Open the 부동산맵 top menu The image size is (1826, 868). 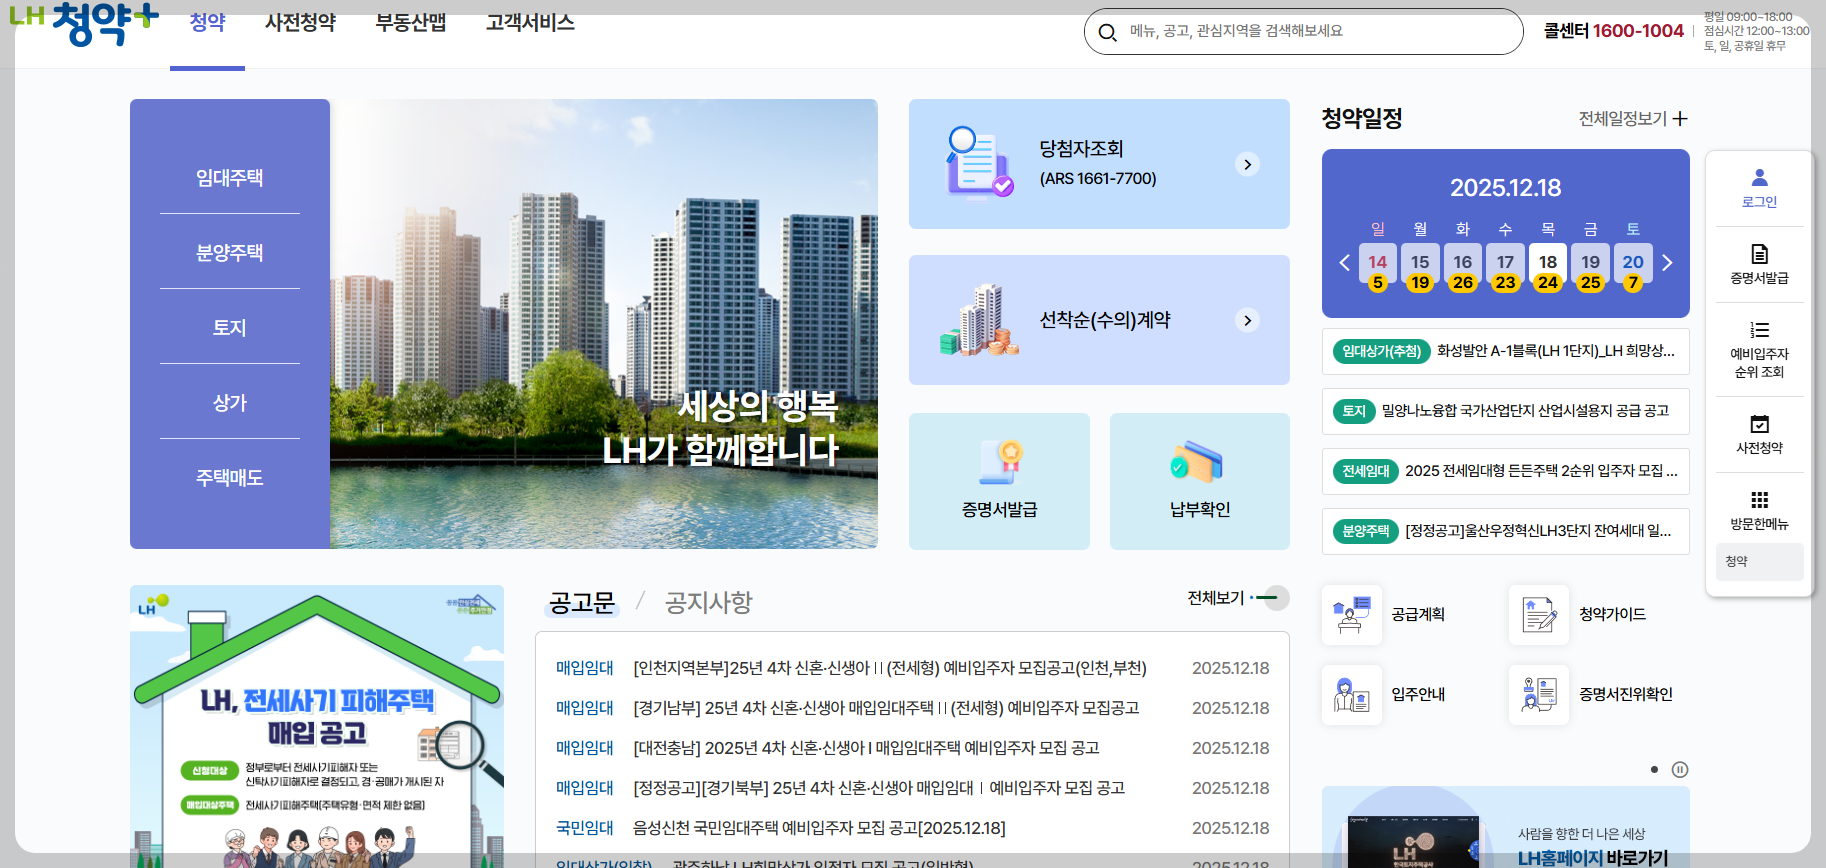pos(410,23)
